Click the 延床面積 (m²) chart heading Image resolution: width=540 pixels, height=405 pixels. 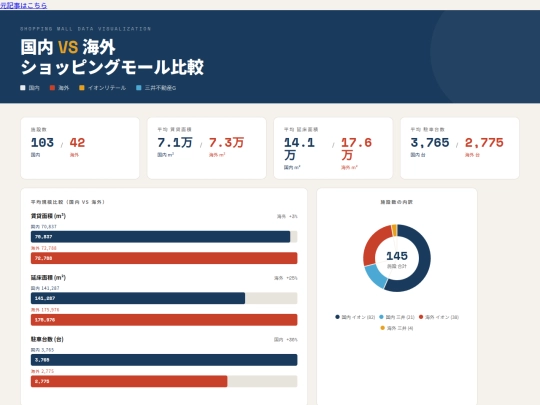(x=48, y=278)
